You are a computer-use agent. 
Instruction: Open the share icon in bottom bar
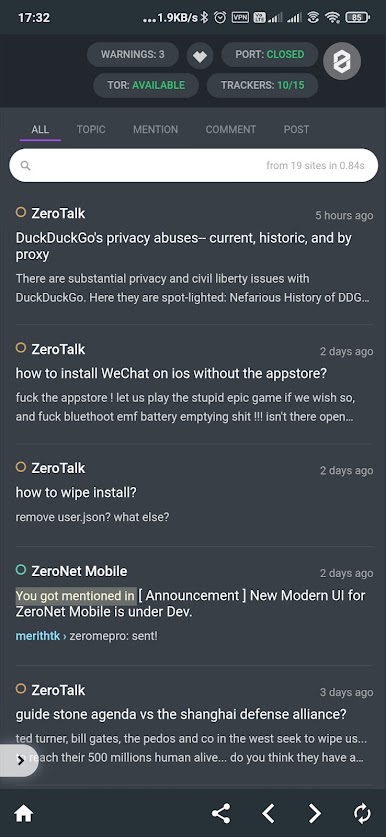point(221,814)
